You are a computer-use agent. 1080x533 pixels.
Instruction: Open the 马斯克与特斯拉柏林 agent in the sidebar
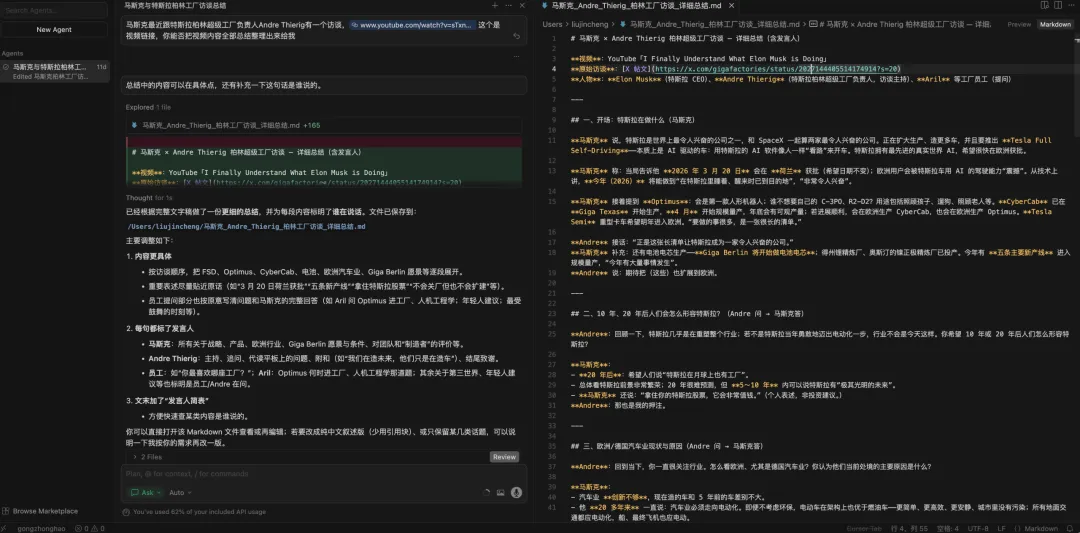54,72
